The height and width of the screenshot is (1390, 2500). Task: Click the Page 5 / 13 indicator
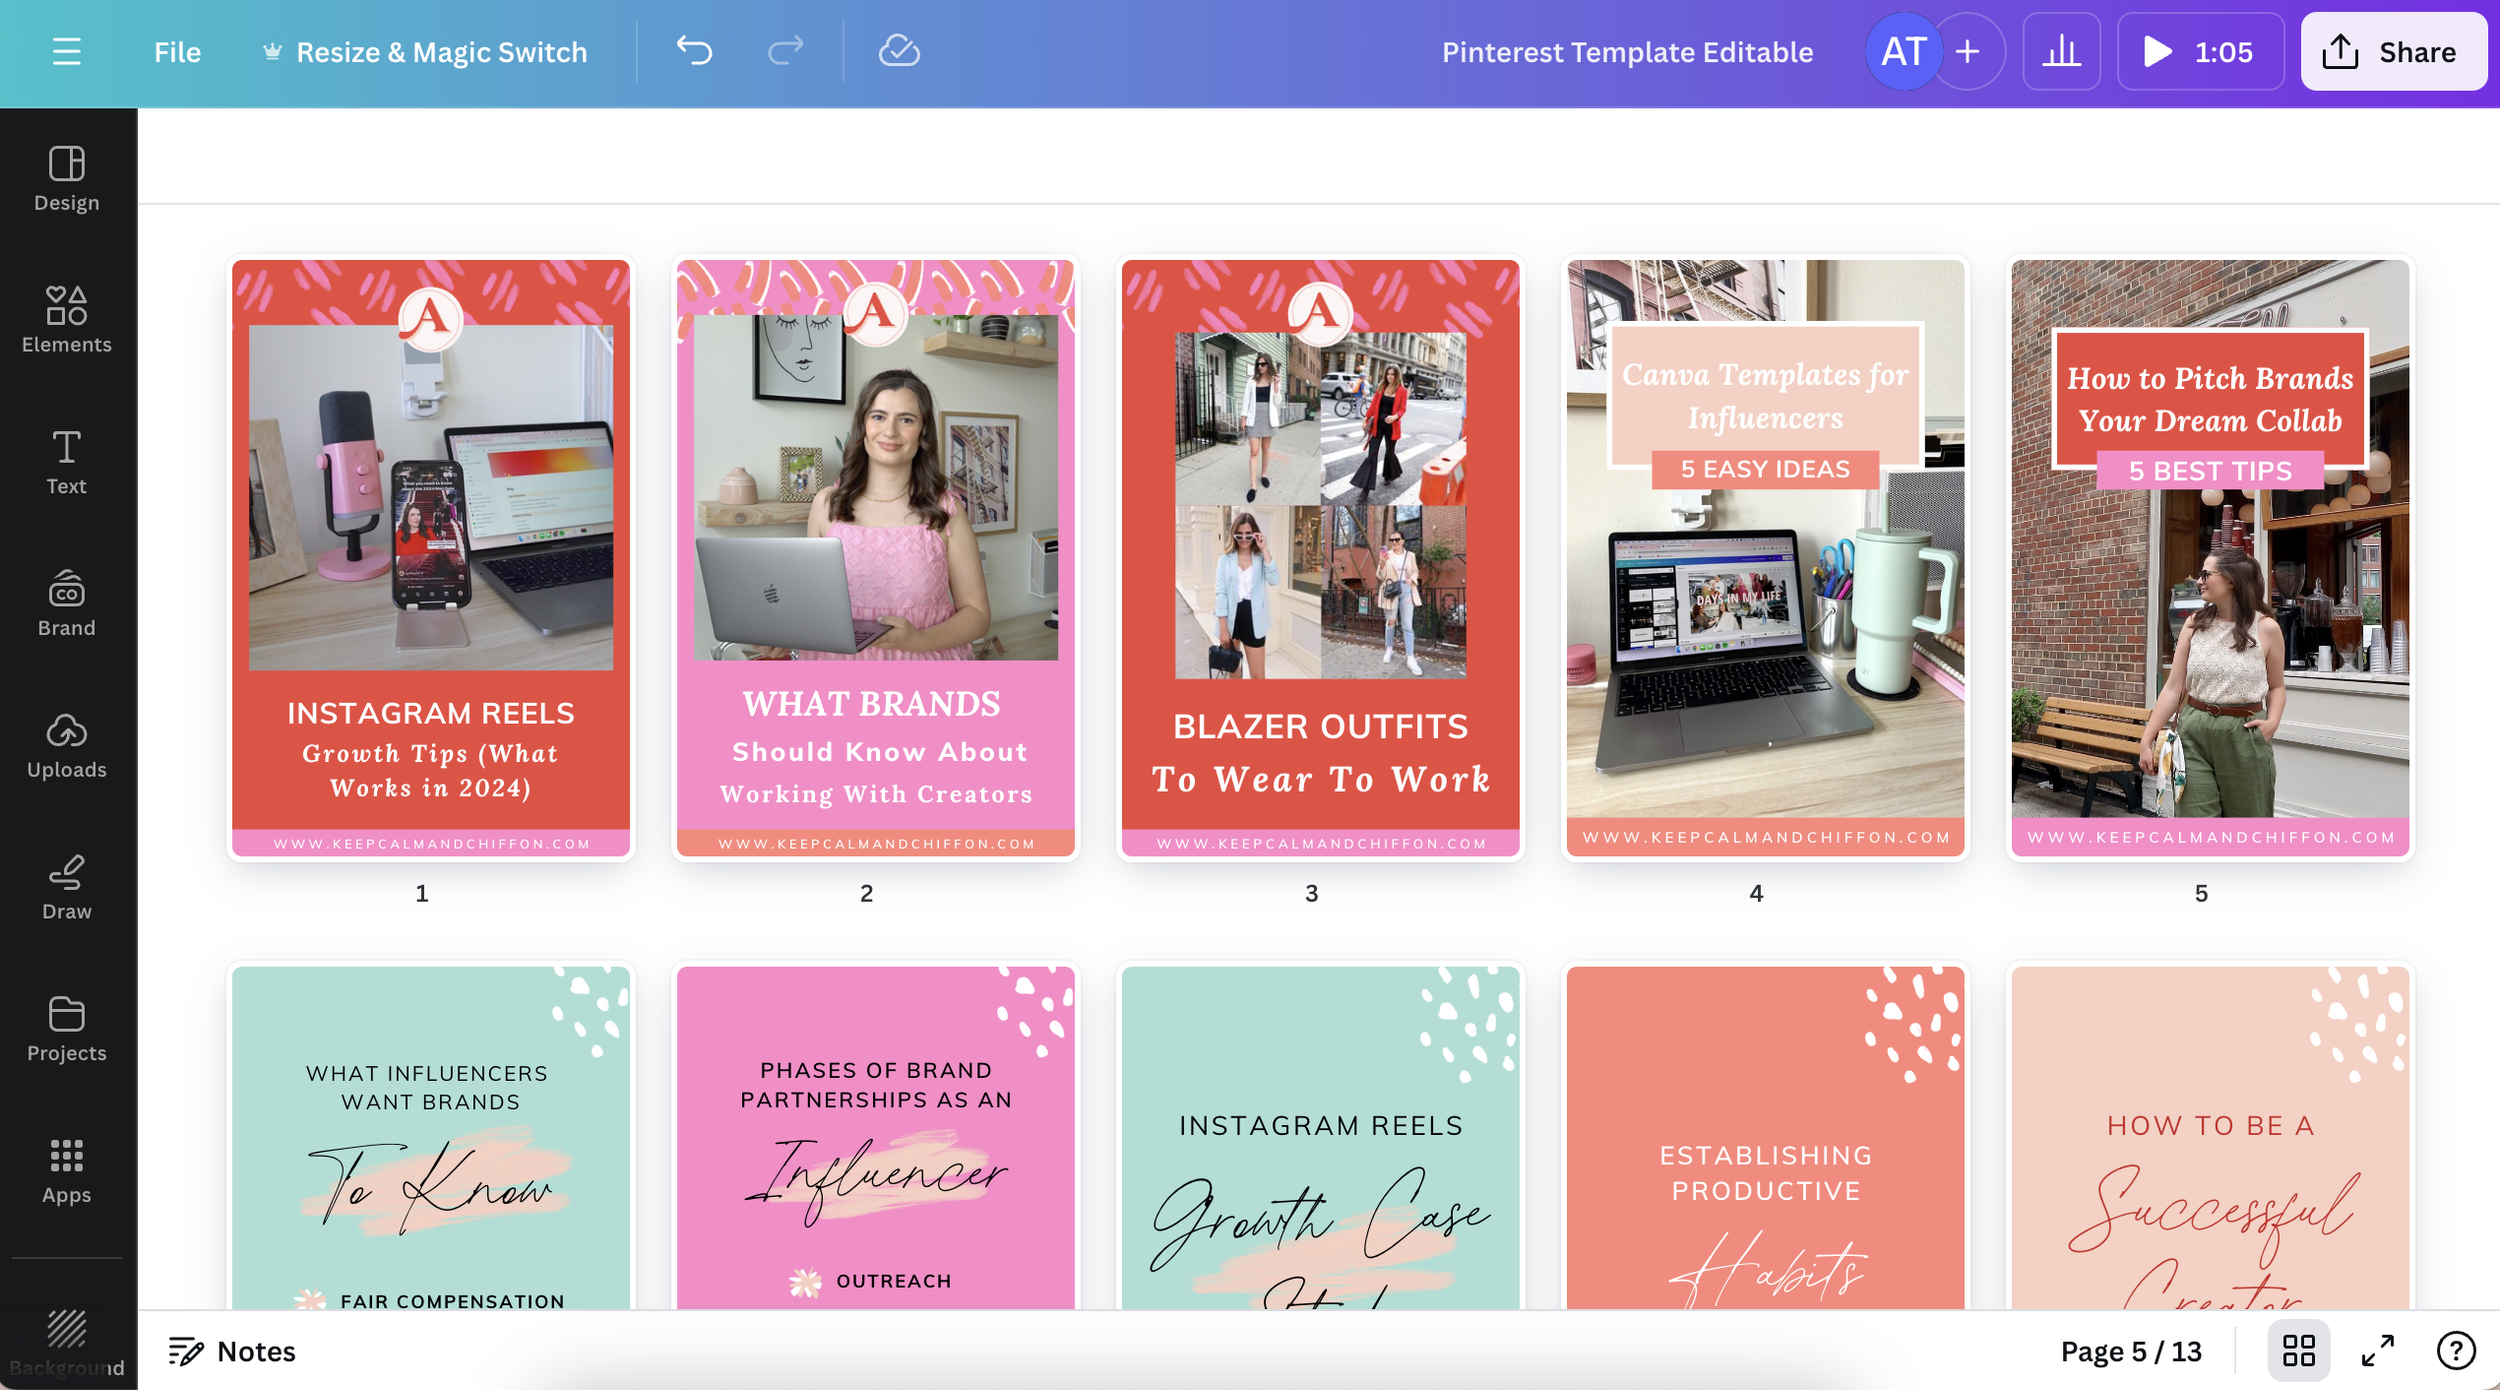click(x=2131, y=1351)
